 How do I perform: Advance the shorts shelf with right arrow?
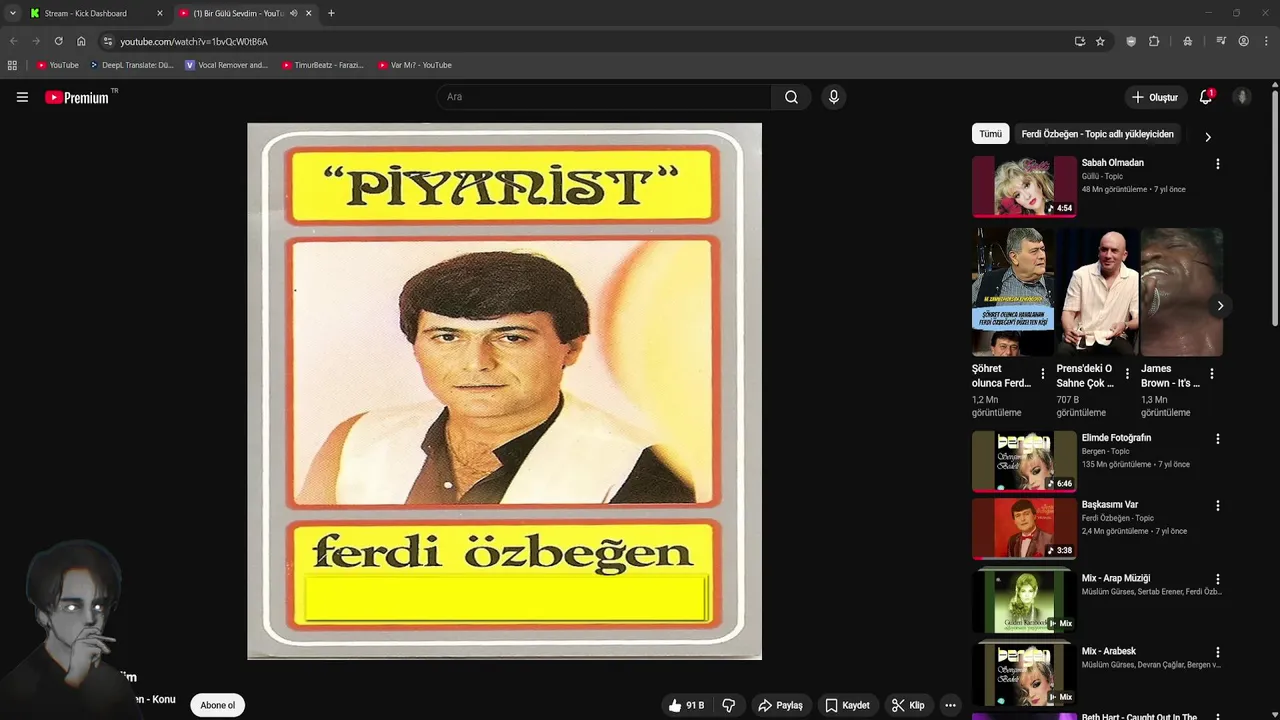[x=1220, y=306]
